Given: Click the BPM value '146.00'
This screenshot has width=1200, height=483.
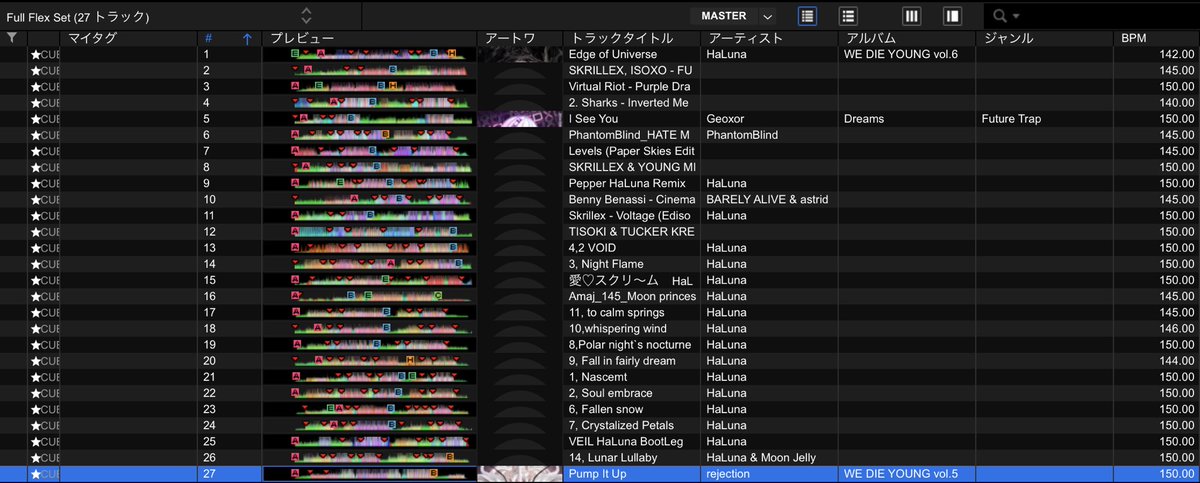Looking at the screenshot, I should [1175, 329].
